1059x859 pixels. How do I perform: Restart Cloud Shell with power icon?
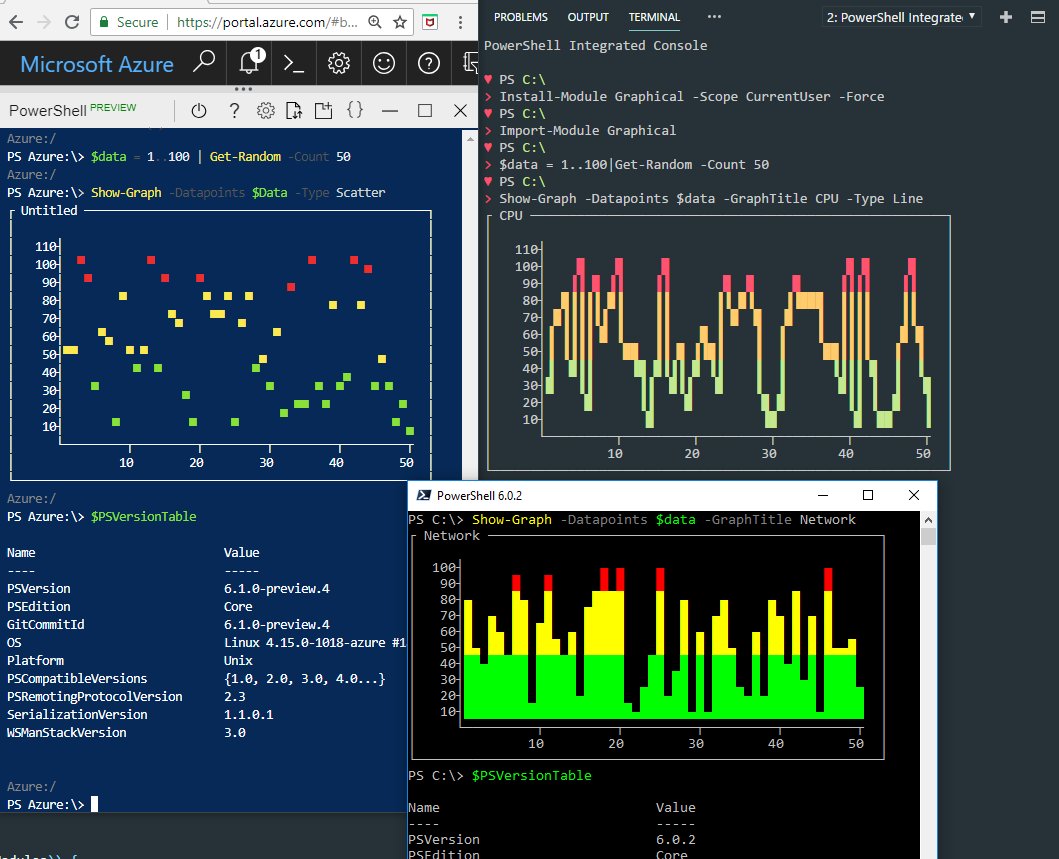199,110
